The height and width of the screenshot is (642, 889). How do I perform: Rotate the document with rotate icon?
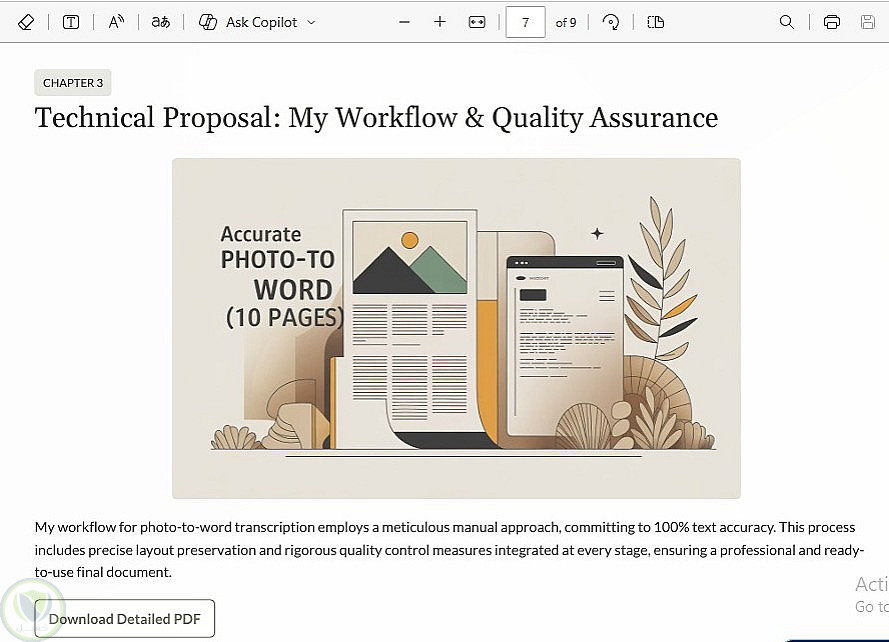(611, 22)
